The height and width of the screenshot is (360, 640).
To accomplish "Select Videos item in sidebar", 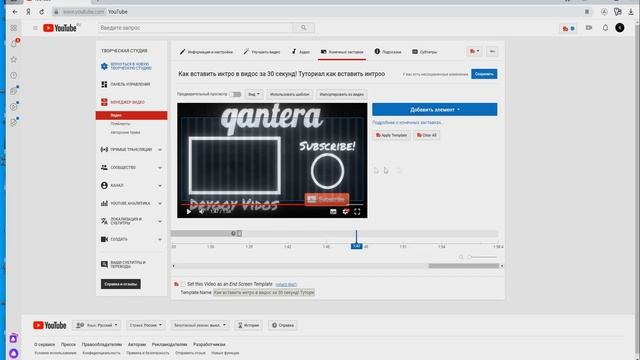I will click(x=131, y=116).
